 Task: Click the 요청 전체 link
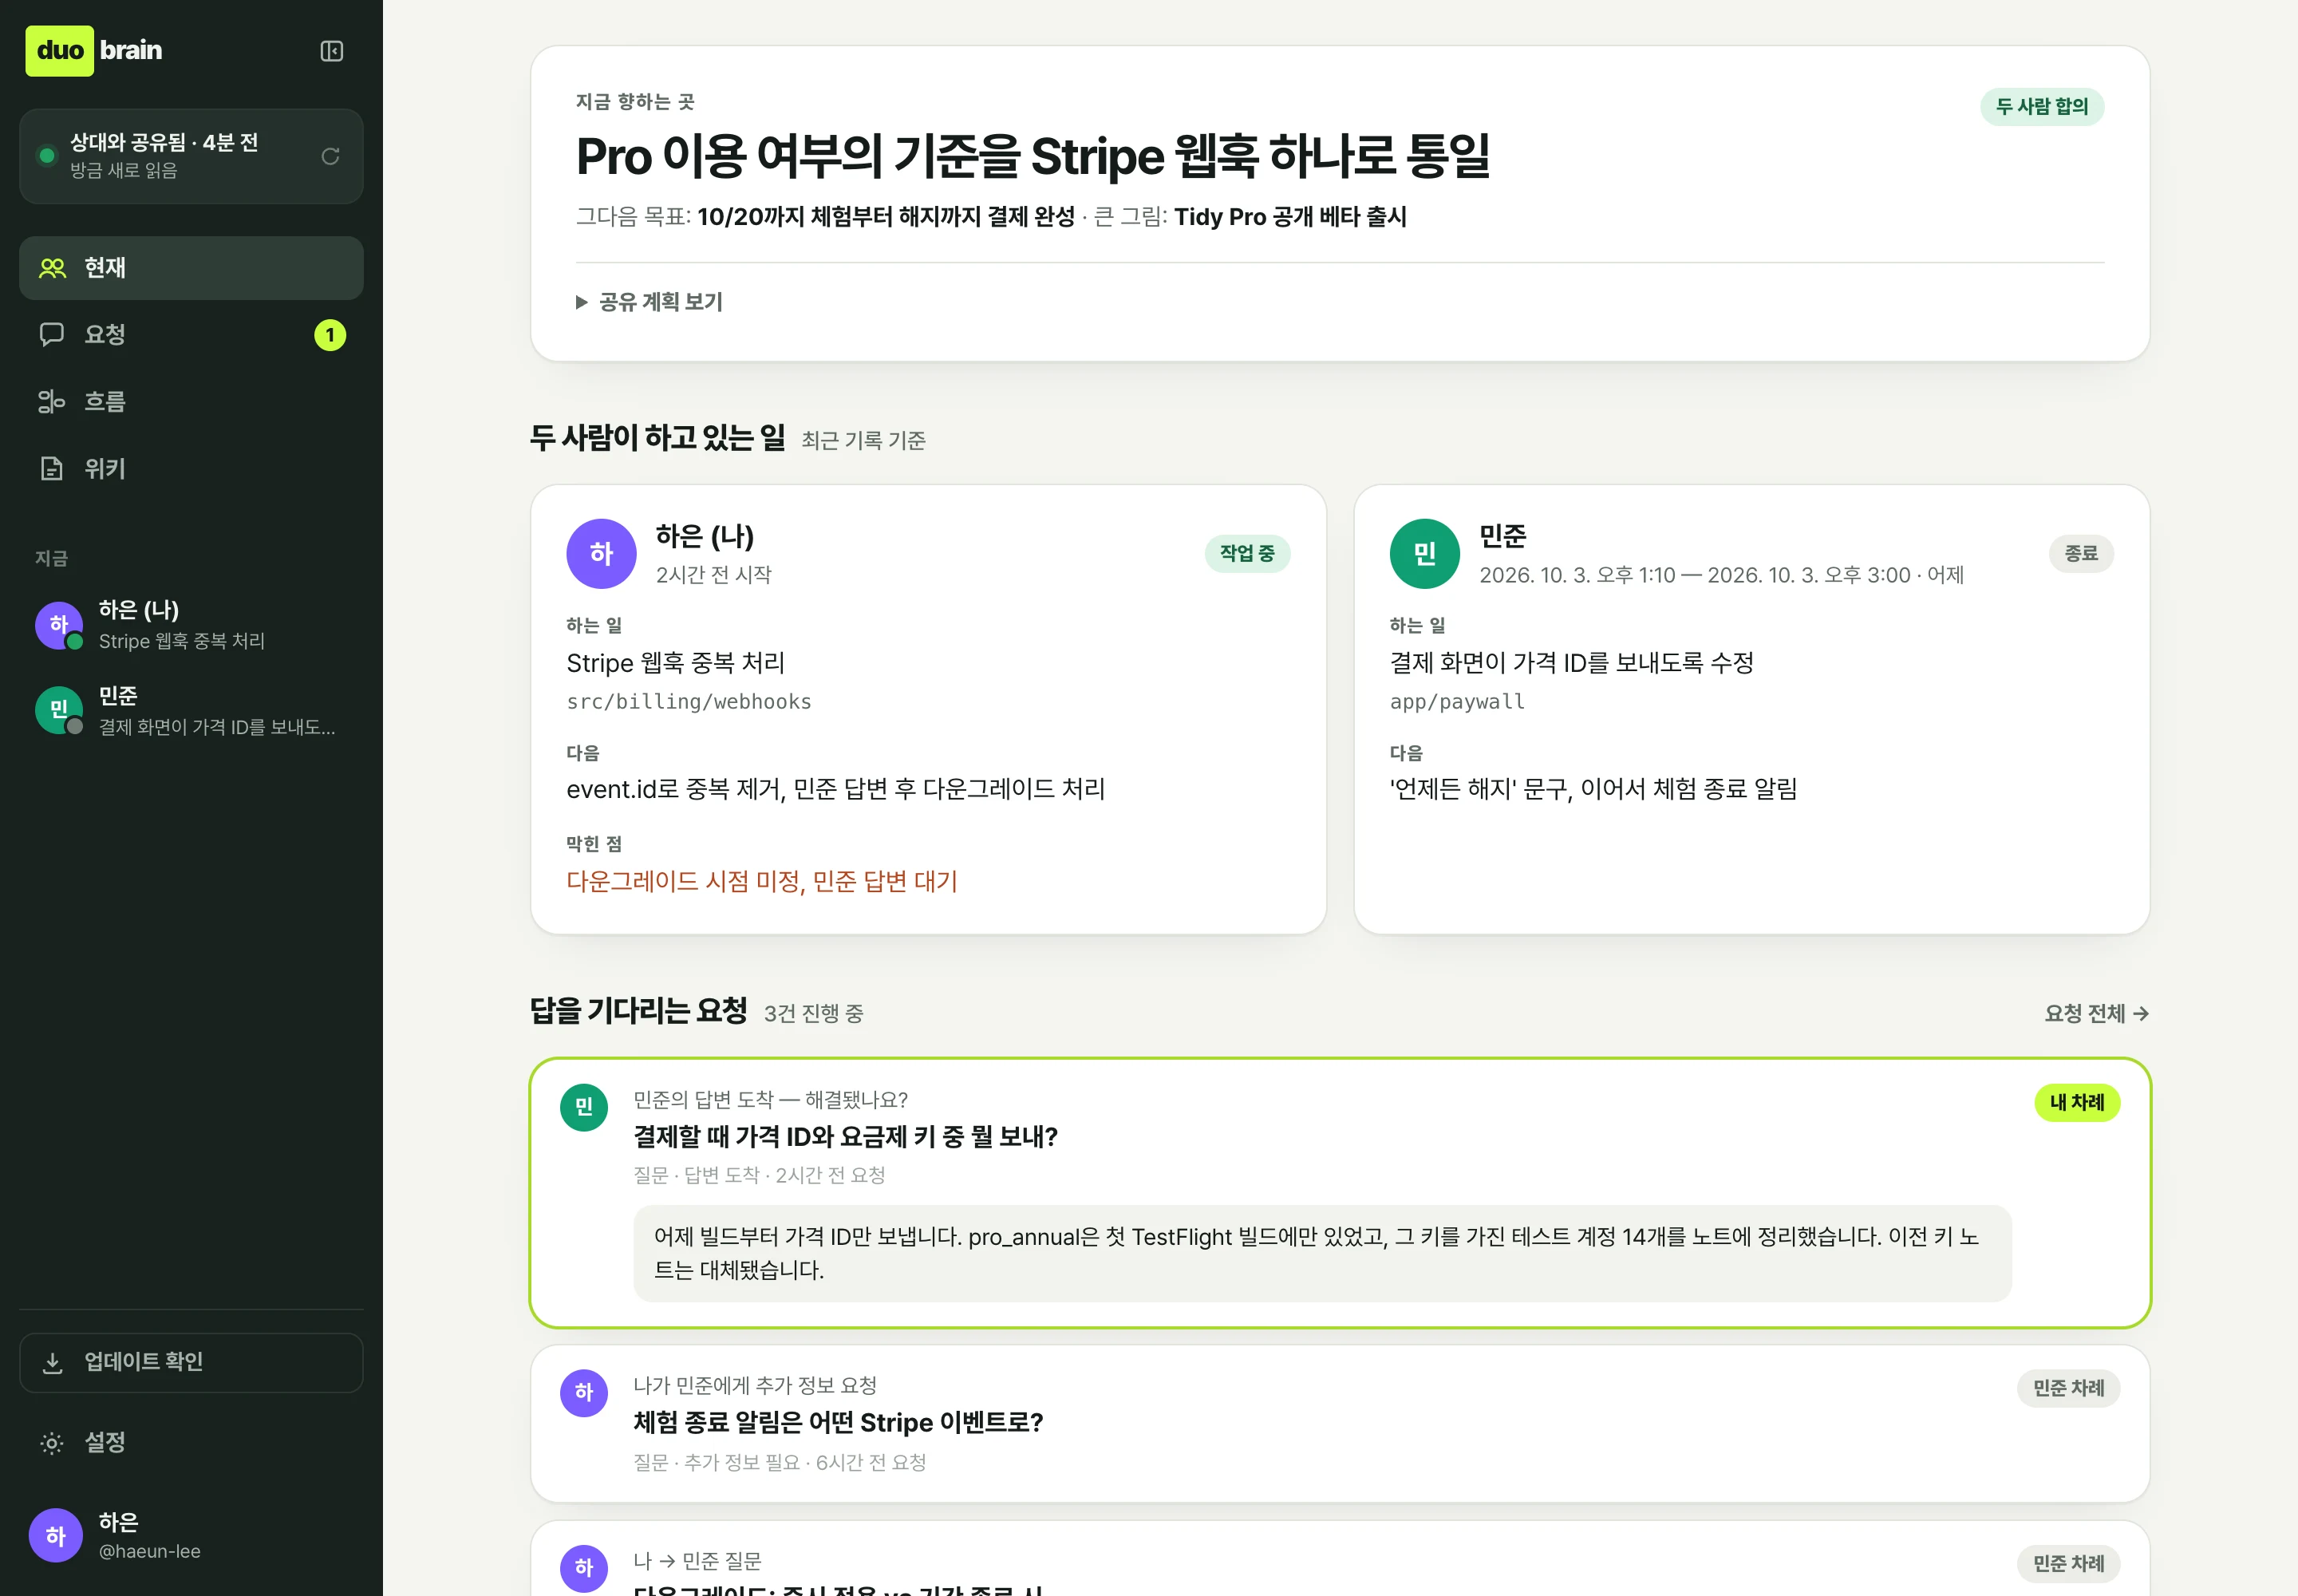[x=2096, y=1014]
